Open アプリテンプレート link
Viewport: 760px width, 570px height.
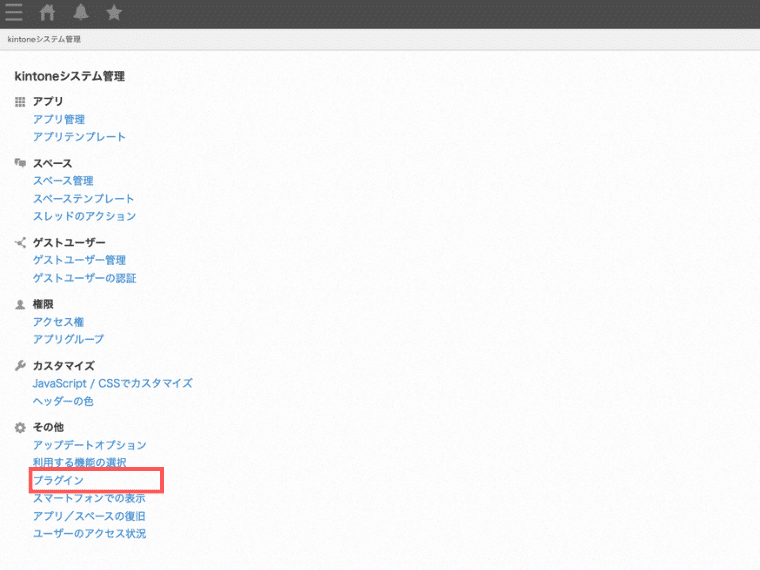pyautogui.click(x=79, y=137)
